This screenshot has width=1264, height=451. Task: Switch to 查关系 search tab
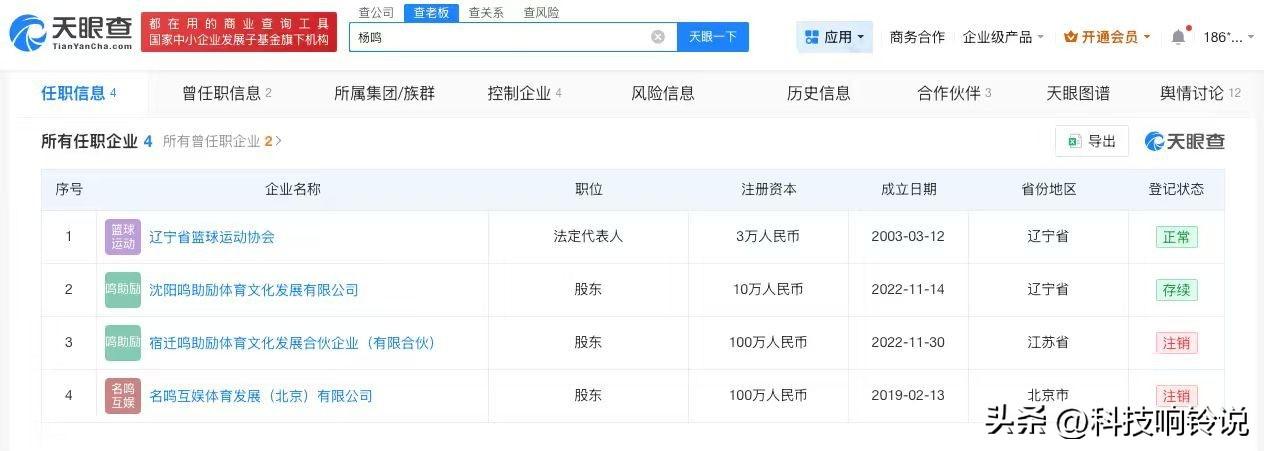click(486, 13)
